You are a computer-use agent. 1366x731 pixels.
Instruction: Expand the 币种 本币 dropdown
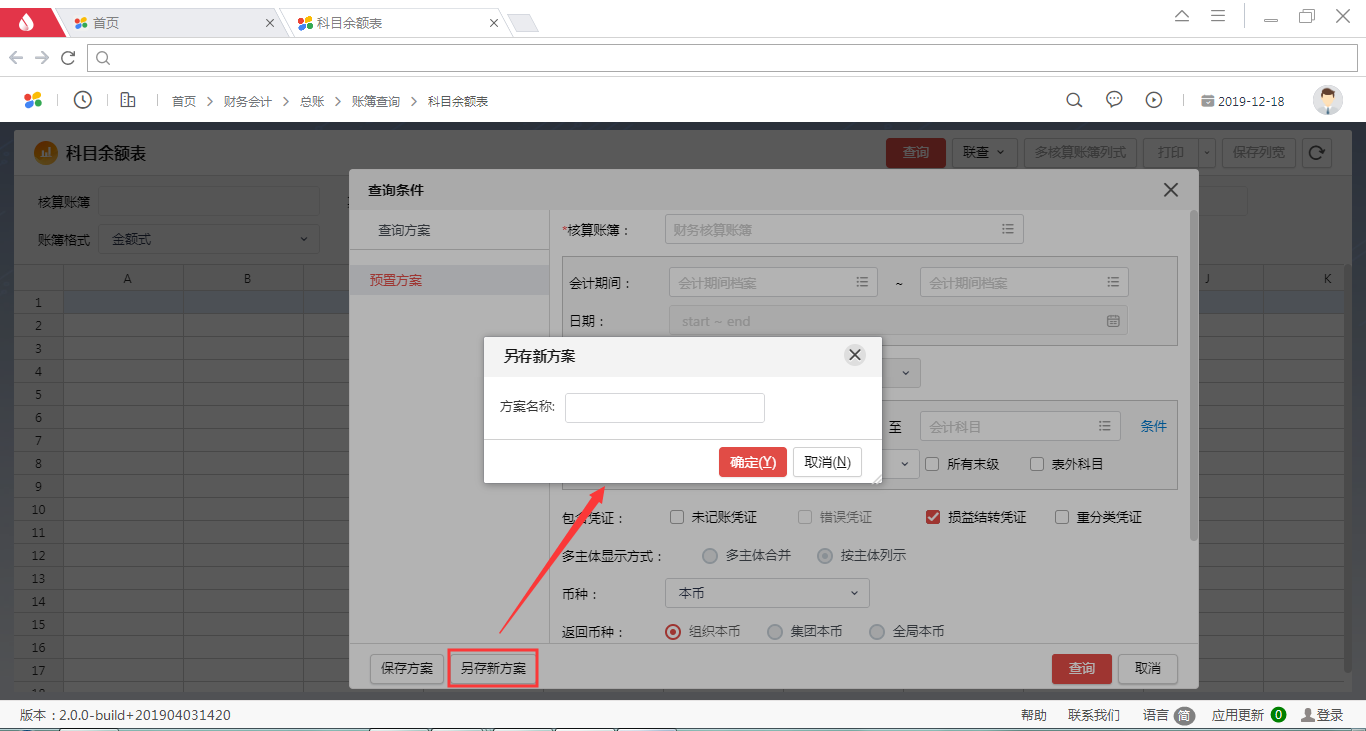pos(767,593)
